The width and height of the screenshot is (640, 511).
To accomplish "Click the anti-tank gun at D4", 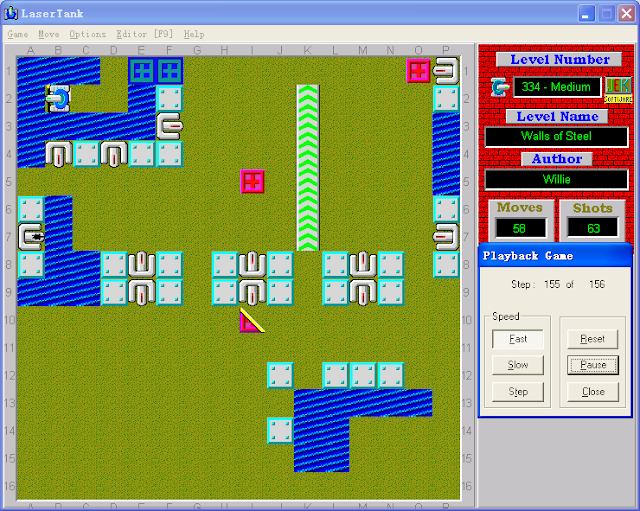I will coord(114,154).
